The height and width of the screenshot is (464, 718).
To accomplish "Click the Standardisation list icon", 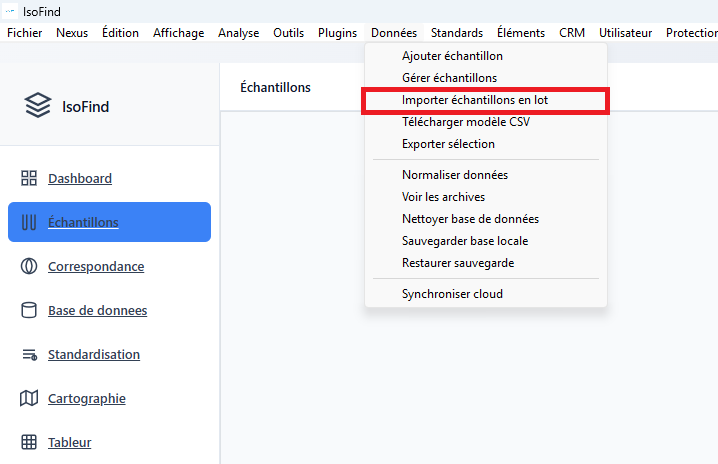I will pos(29,354).
